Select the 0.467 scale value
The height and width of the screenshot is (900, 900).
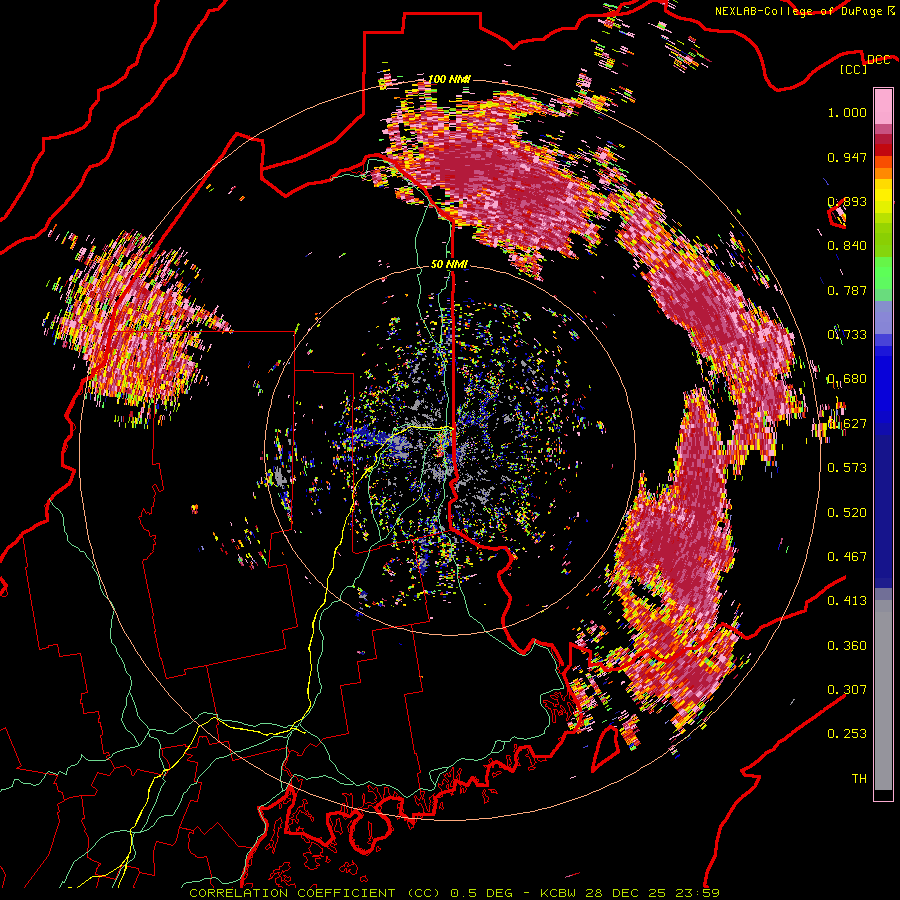coord(847,557)
